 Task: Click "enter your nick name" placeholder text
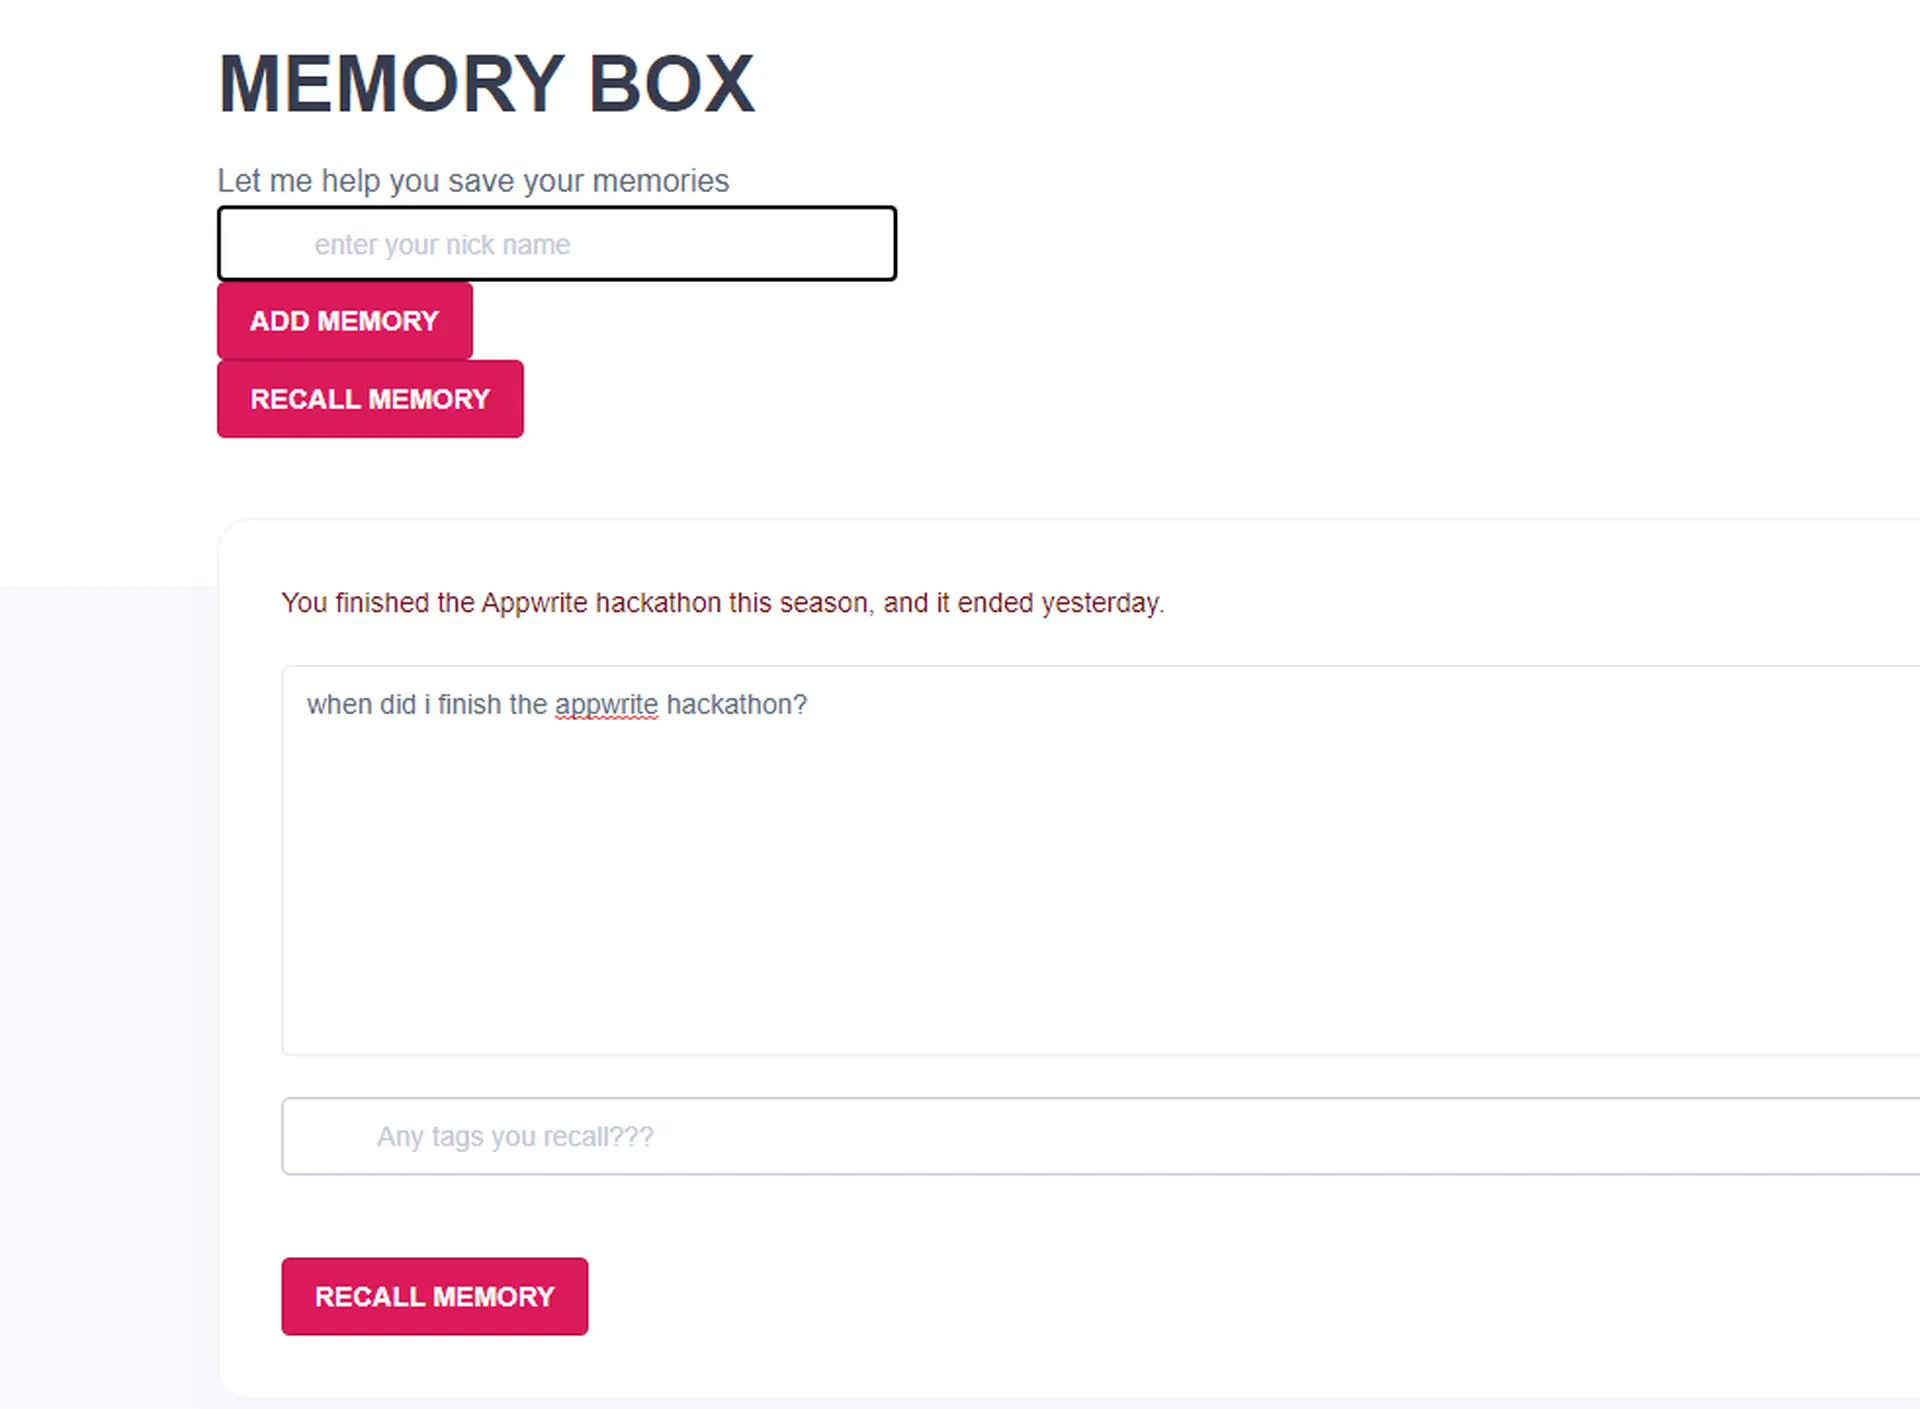[442, 245]
